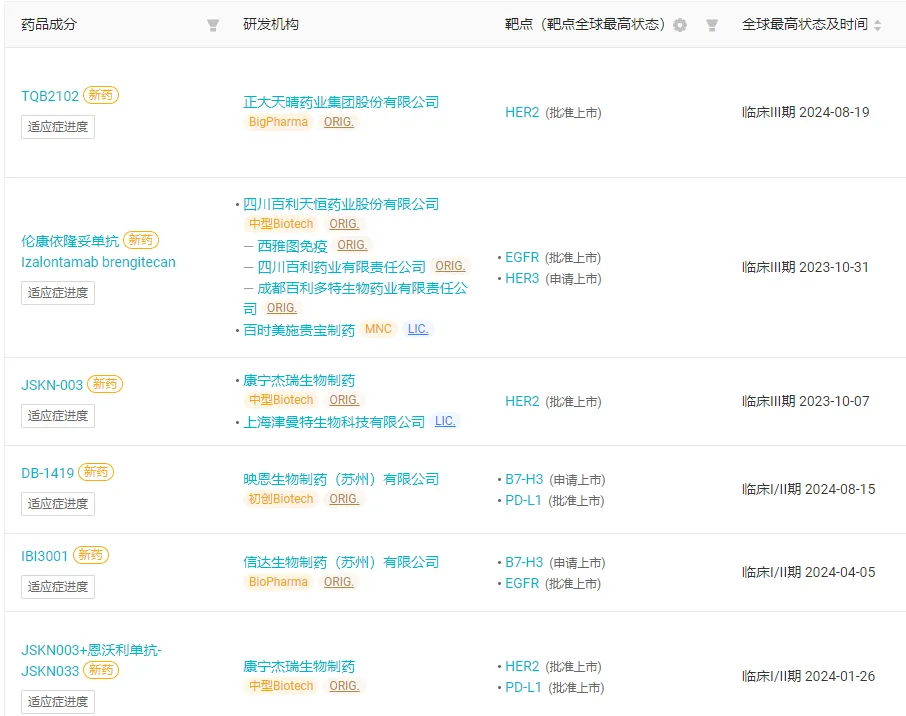
Task: Click the BigPharma tag under 正大天晴药业
Action: coord(279,122)
